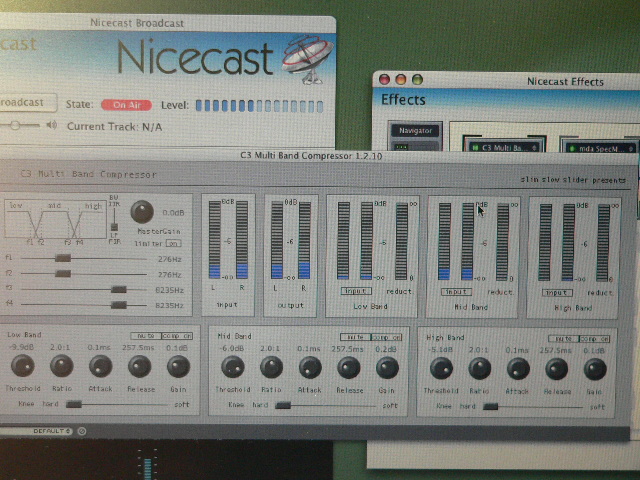
Task: Adjust the Low Band Attack knob
Action: tap(100, 366)
